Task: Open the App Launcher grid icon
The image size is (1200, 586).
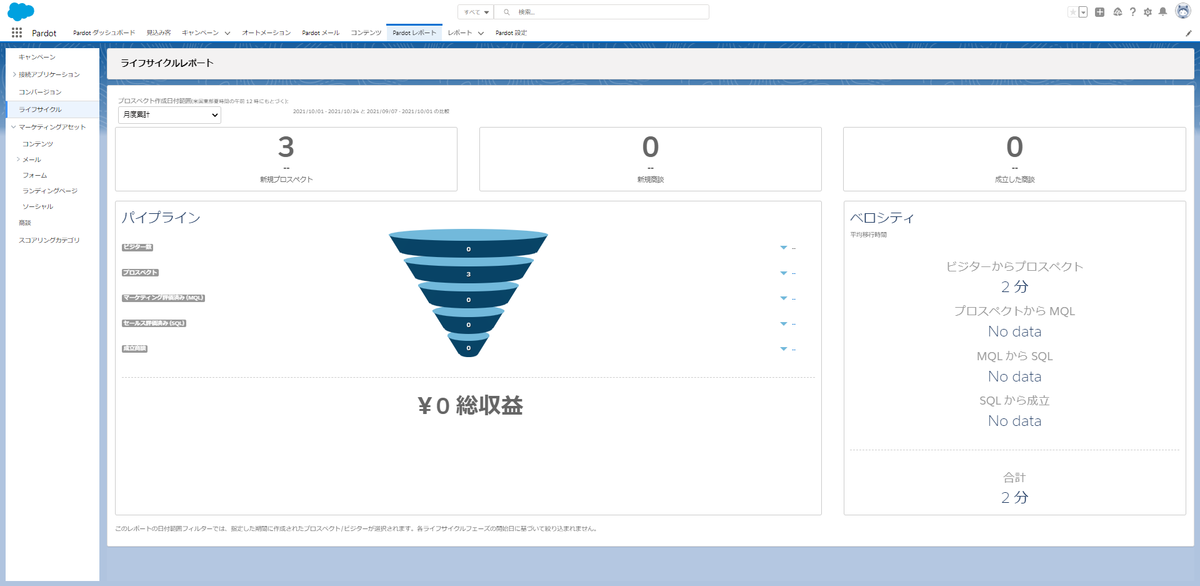Action: pos(17,32)
